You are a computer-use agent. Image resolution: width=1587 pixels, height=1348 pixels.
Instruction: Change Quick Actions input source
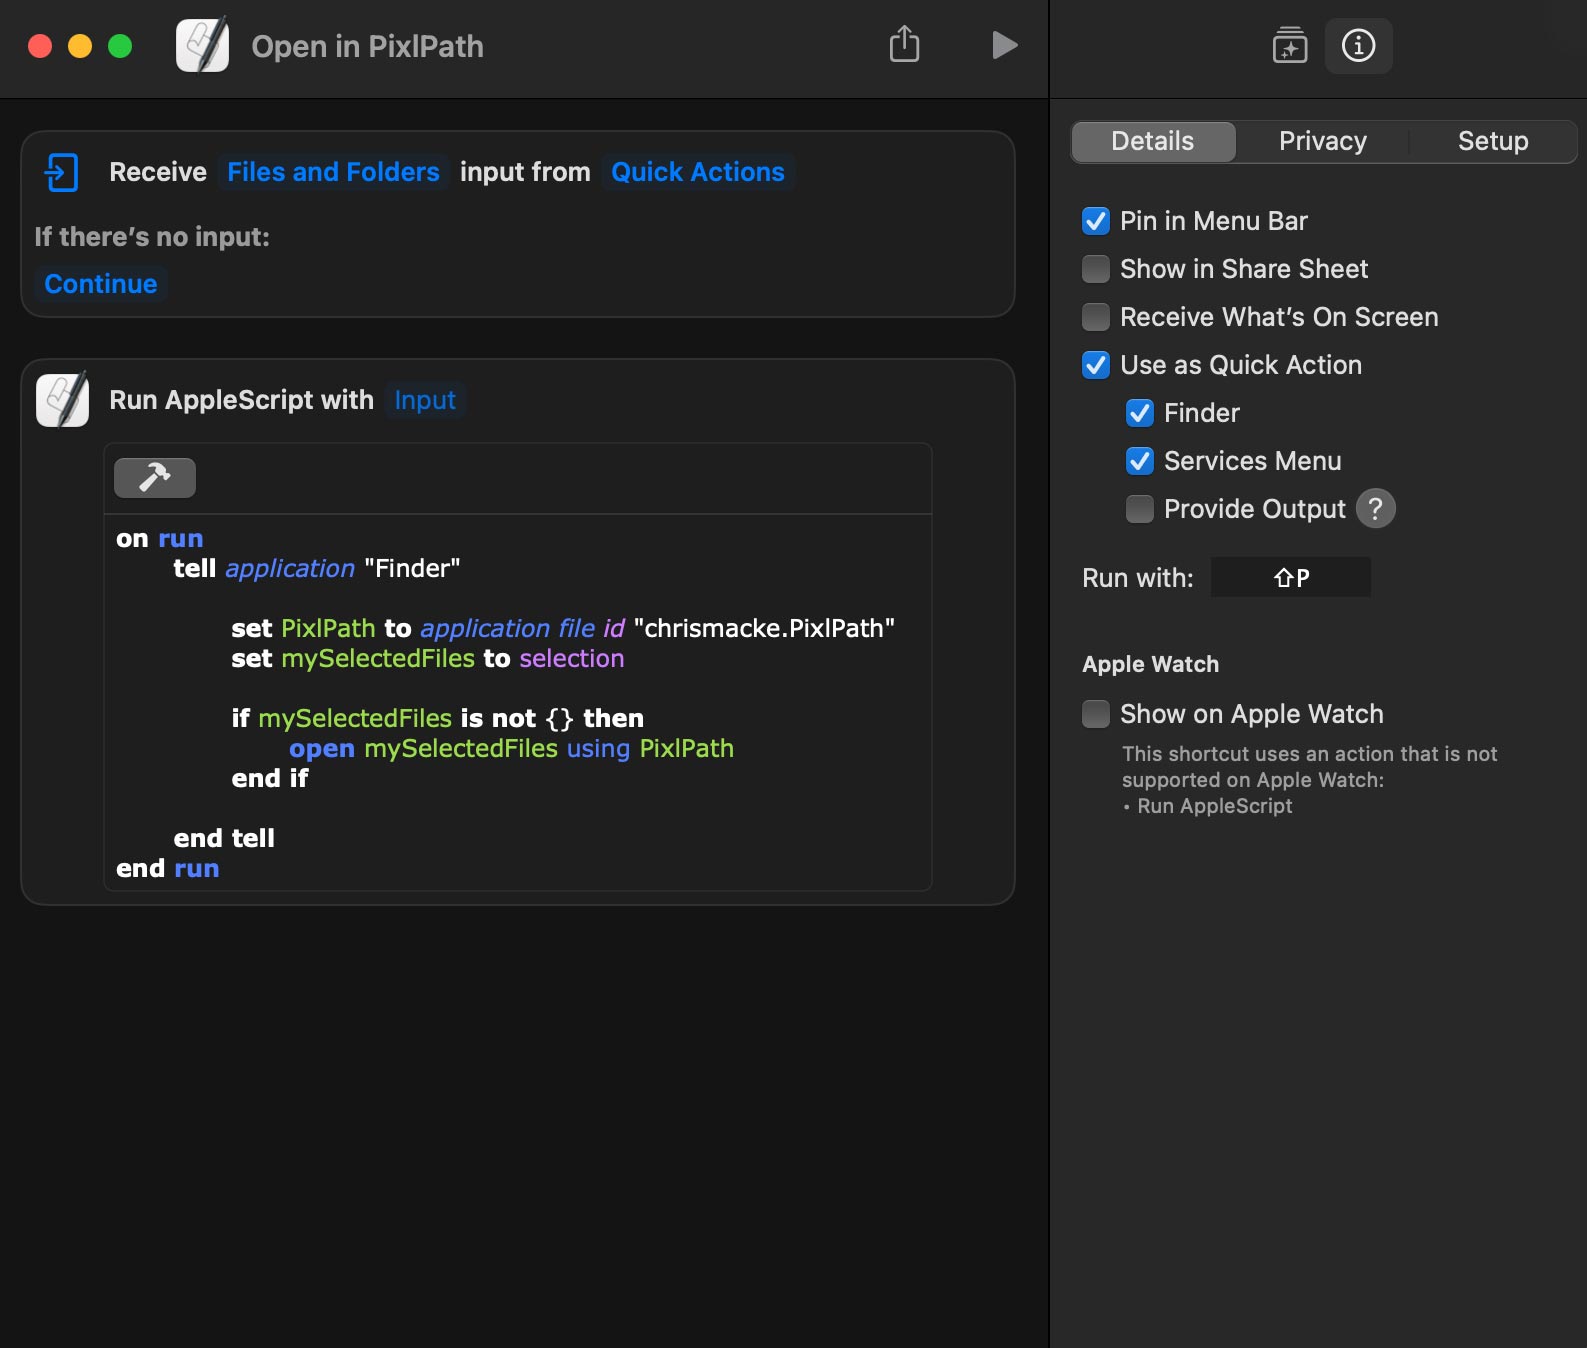point(697,172)
